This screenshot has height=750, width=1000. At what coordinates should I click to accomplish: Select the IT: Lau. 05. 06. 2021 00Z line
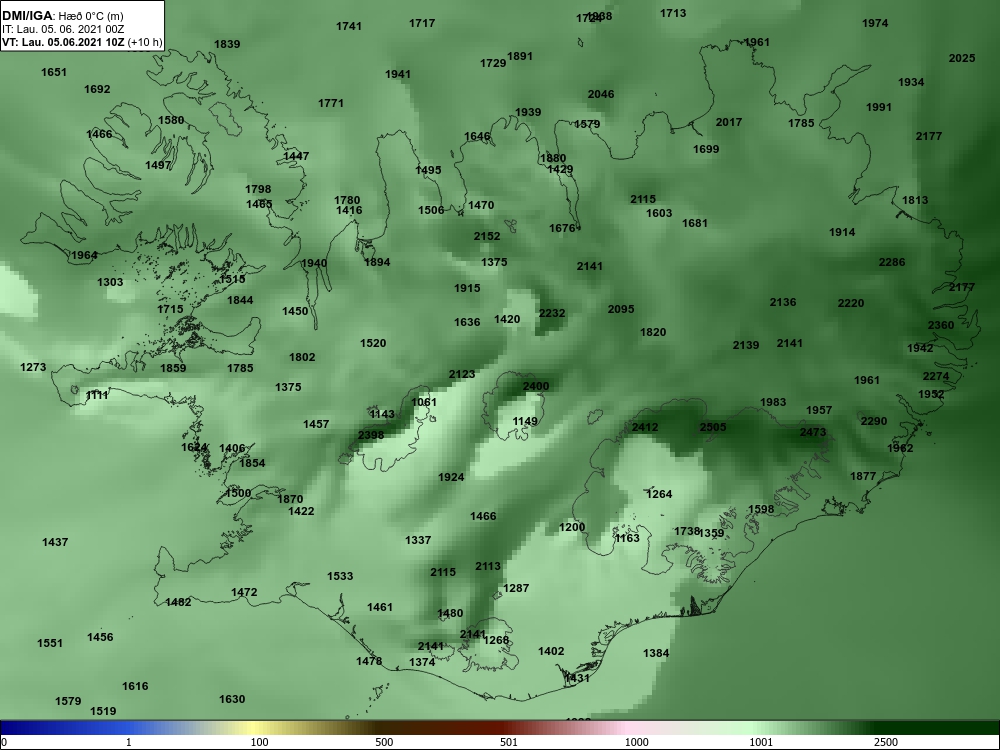tap(62, 29)
